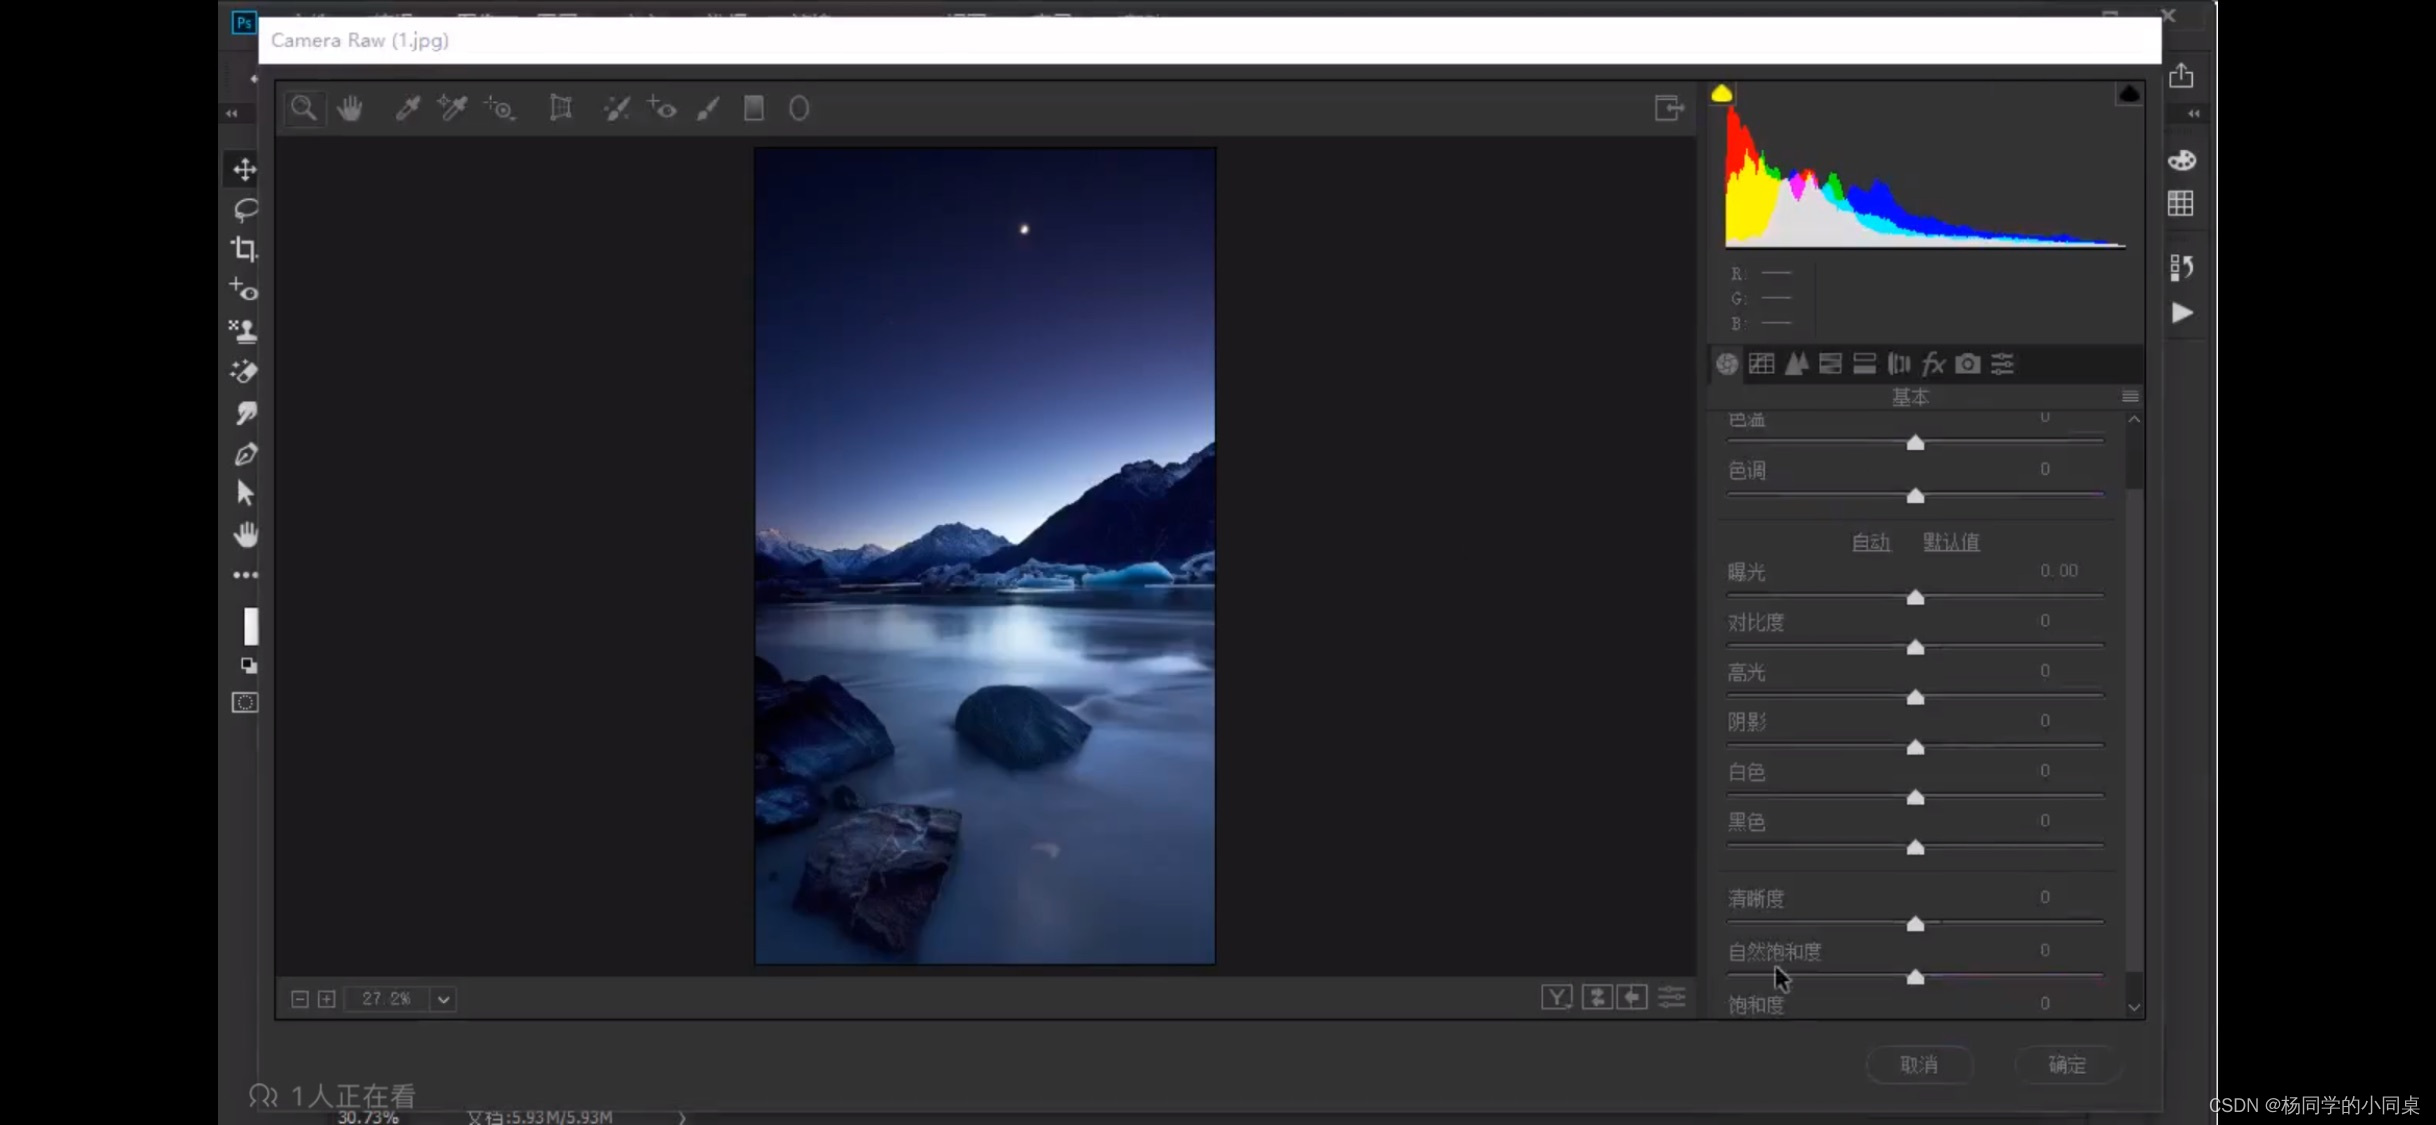Pick the Adjustment Brush tool
The height and width of the screenshot is (1125, 2436).
[708, 108]
